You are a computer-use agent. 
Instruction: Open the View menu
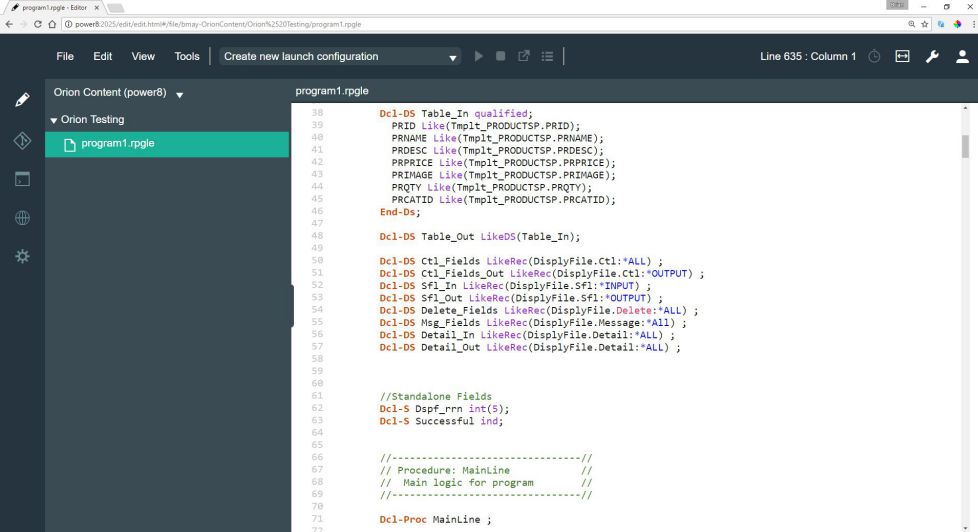(x=143, y=56)
